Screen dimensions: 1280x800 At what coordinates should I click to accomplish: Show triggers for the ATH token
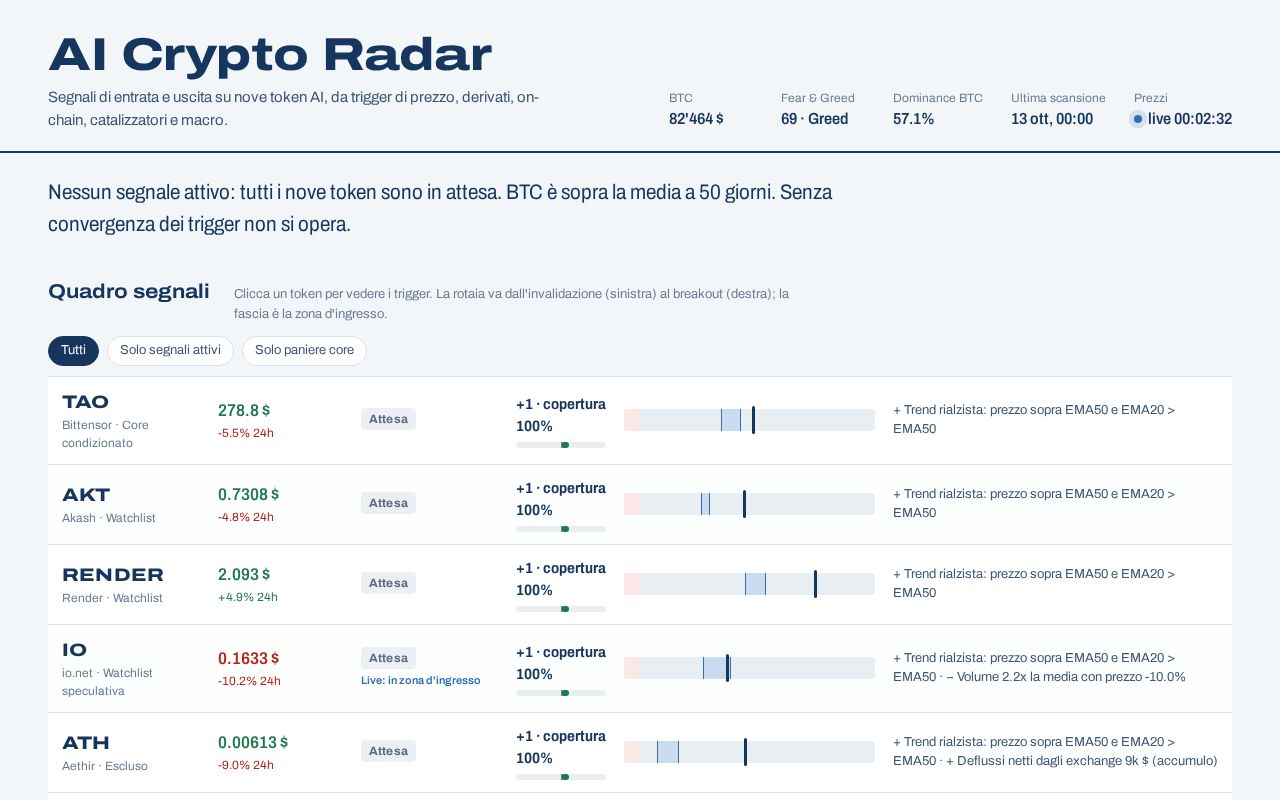[640, 753]
